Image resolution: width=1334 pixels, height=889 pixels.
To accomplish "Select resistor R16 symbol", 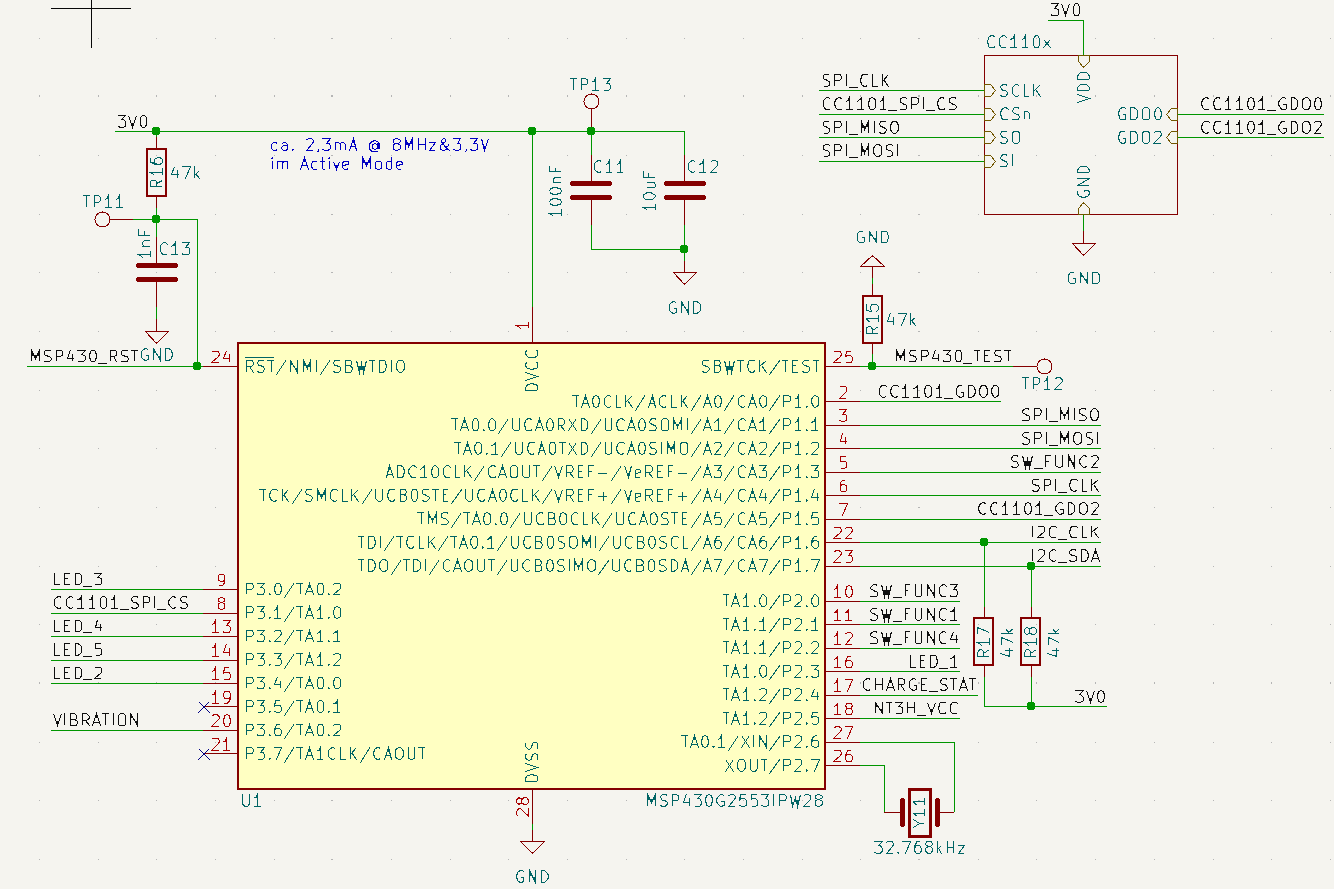I will pyautogui.click(x=156, y=172).
